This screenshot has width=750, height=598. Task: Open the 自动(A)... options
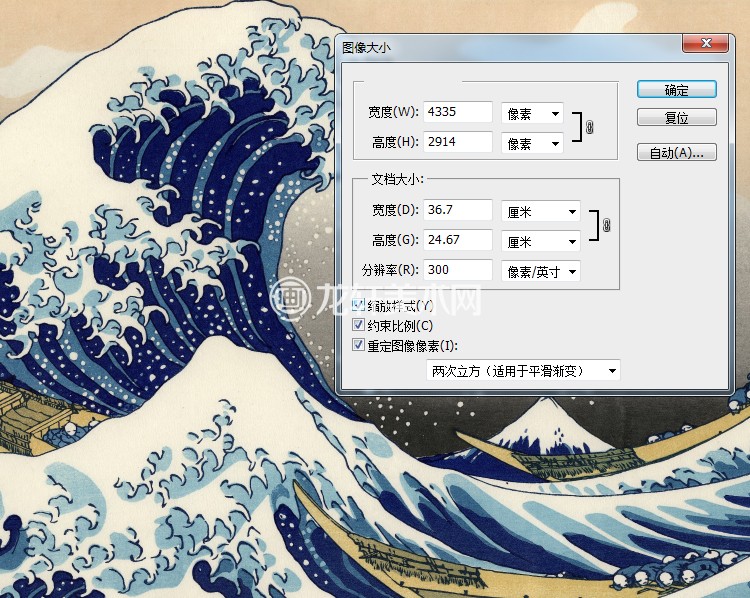pos(676,152)
